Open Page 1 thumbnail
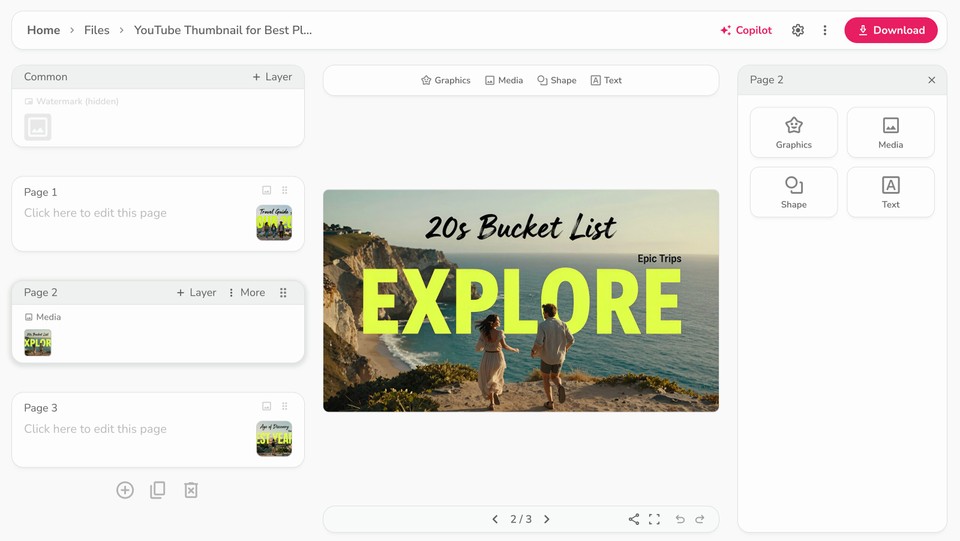The width and height of the screenshot is (960, 541). pos(274,223)
